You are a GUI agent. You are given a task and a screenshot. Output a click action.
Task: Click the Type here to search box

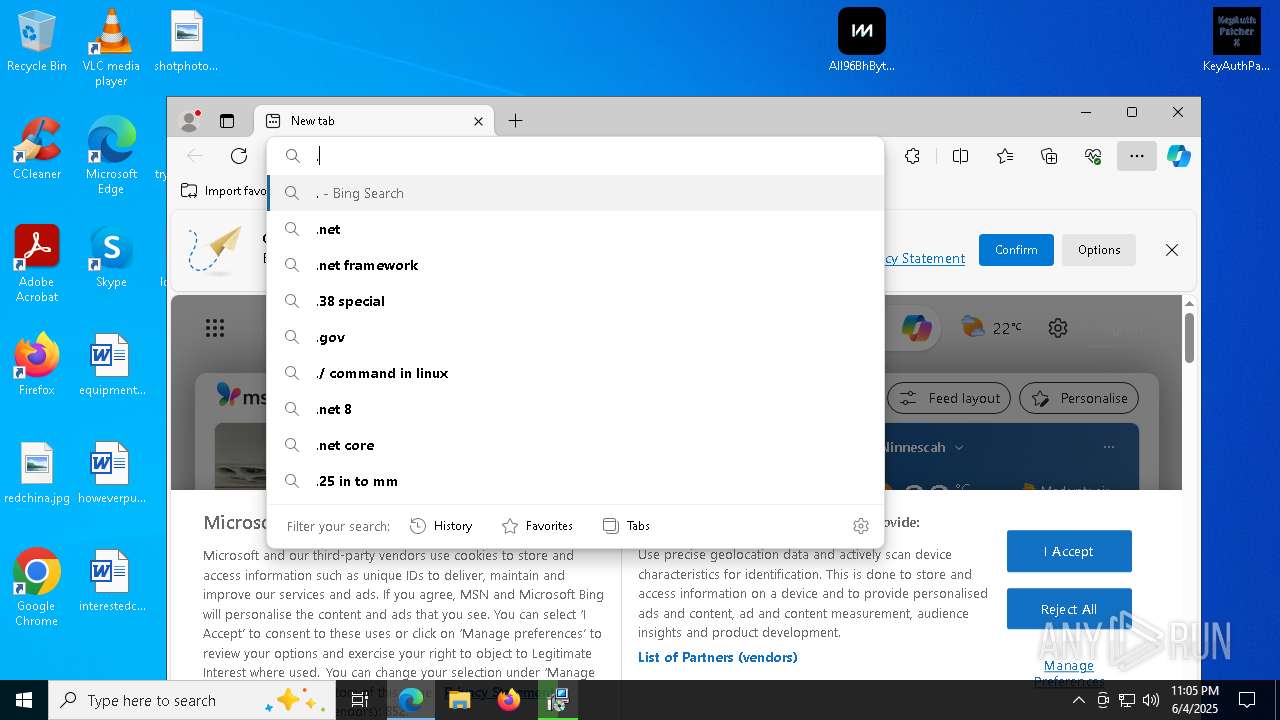pos(192,700)
